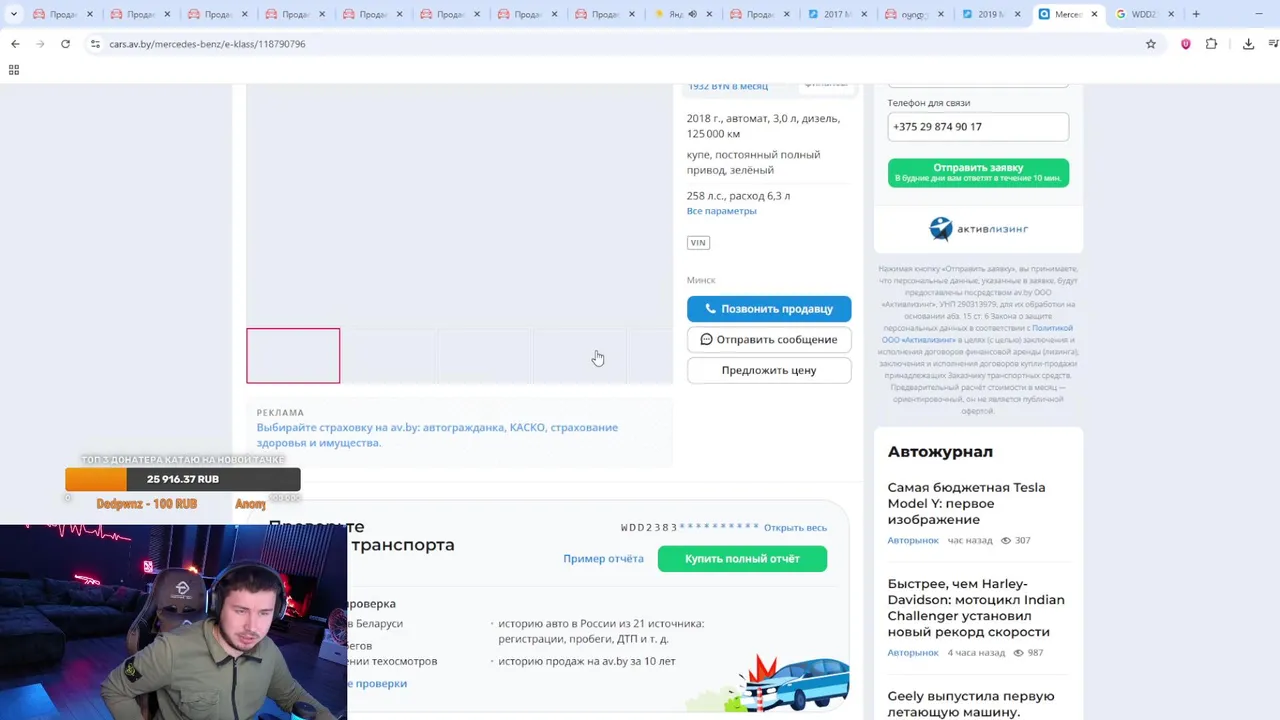Go back to the previous page
Viewport: 1280px width, 720px height.
(x=15, y=44)
